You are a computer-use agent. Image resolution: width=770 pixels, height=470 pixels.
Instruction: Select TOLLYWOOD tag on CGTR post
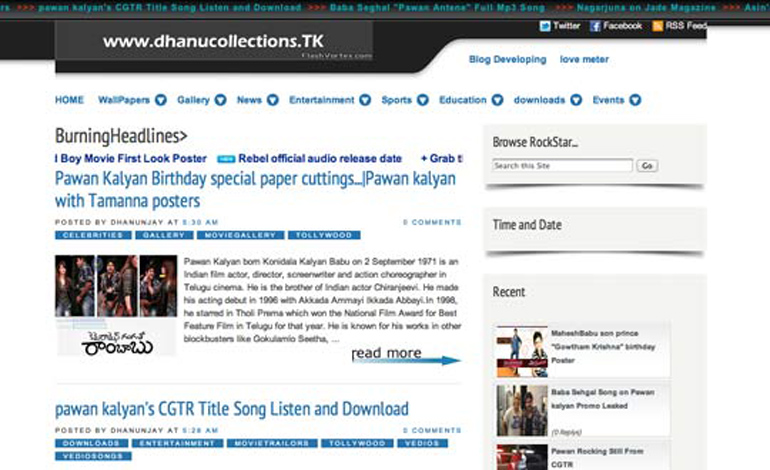coord(357,443)
